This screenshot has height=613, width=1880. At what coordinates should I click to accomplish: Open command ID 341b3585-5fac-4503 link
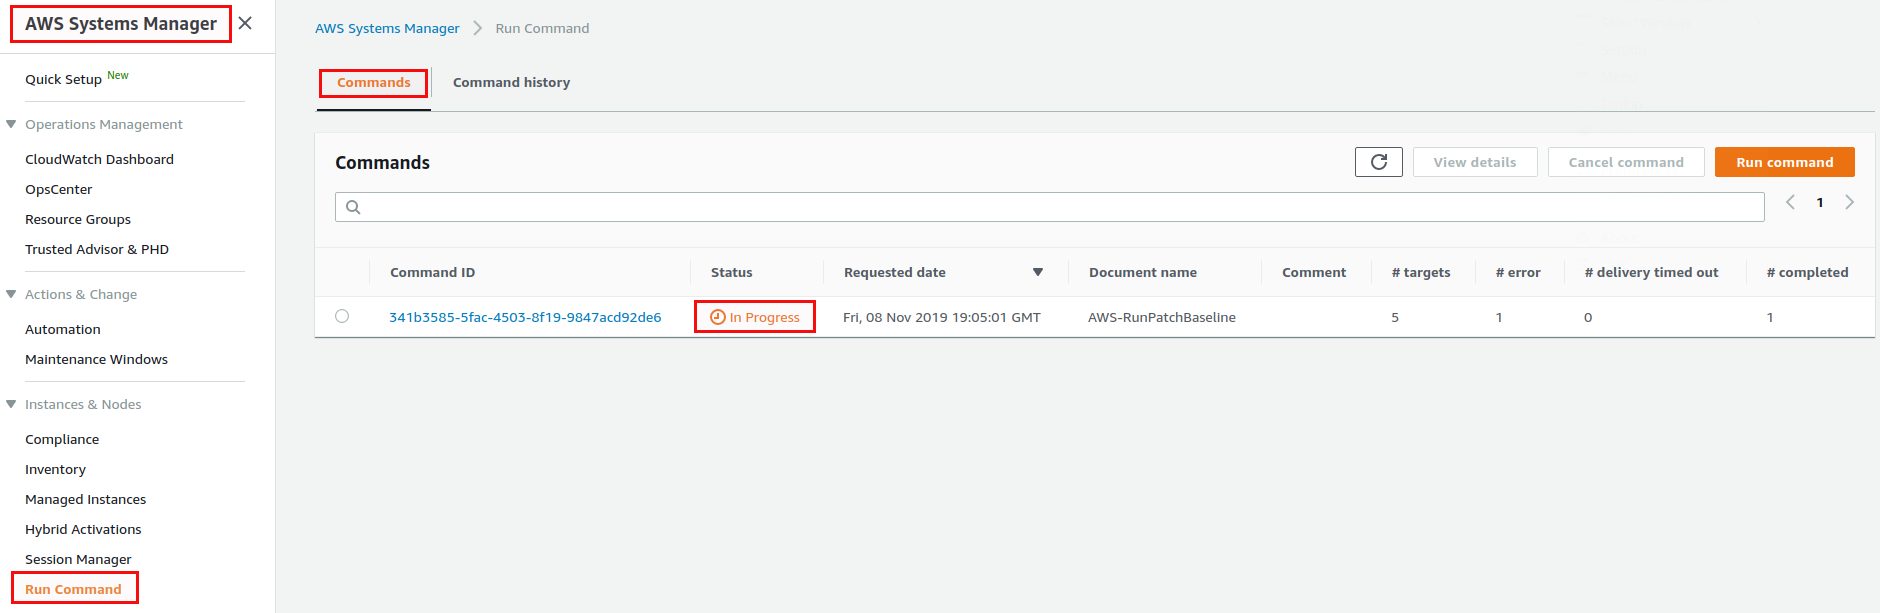pyautogui.click(x=525, y=317)
